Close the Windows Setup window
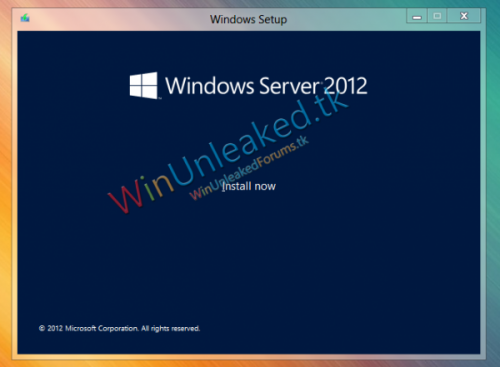The image size is (500, 367). pos(464,16)
